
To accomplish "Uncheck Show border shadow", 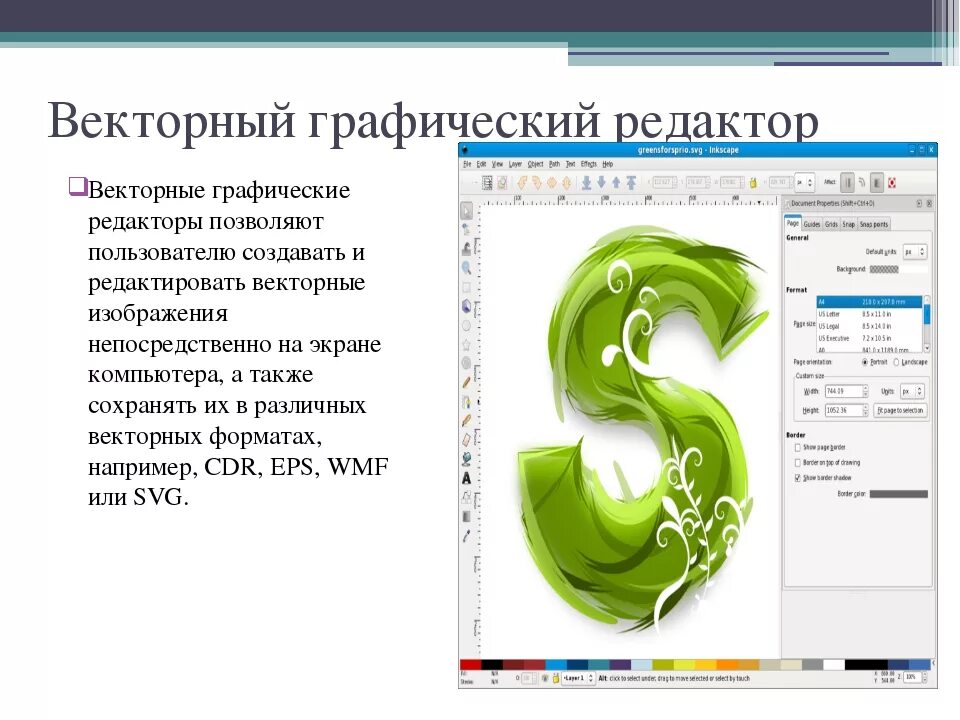I will (x=797, y=478).
